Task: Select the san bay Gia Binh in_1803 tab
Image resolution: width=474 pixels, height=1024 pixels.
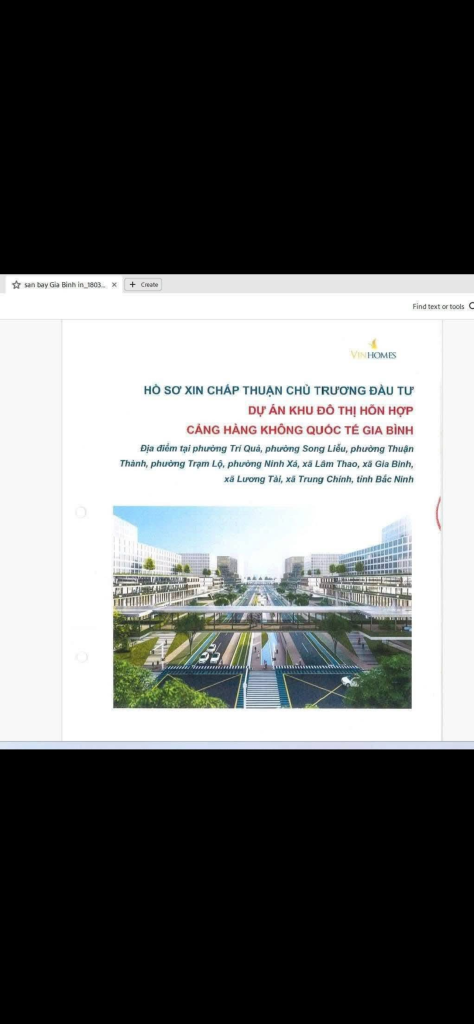Action: [63, 285]
